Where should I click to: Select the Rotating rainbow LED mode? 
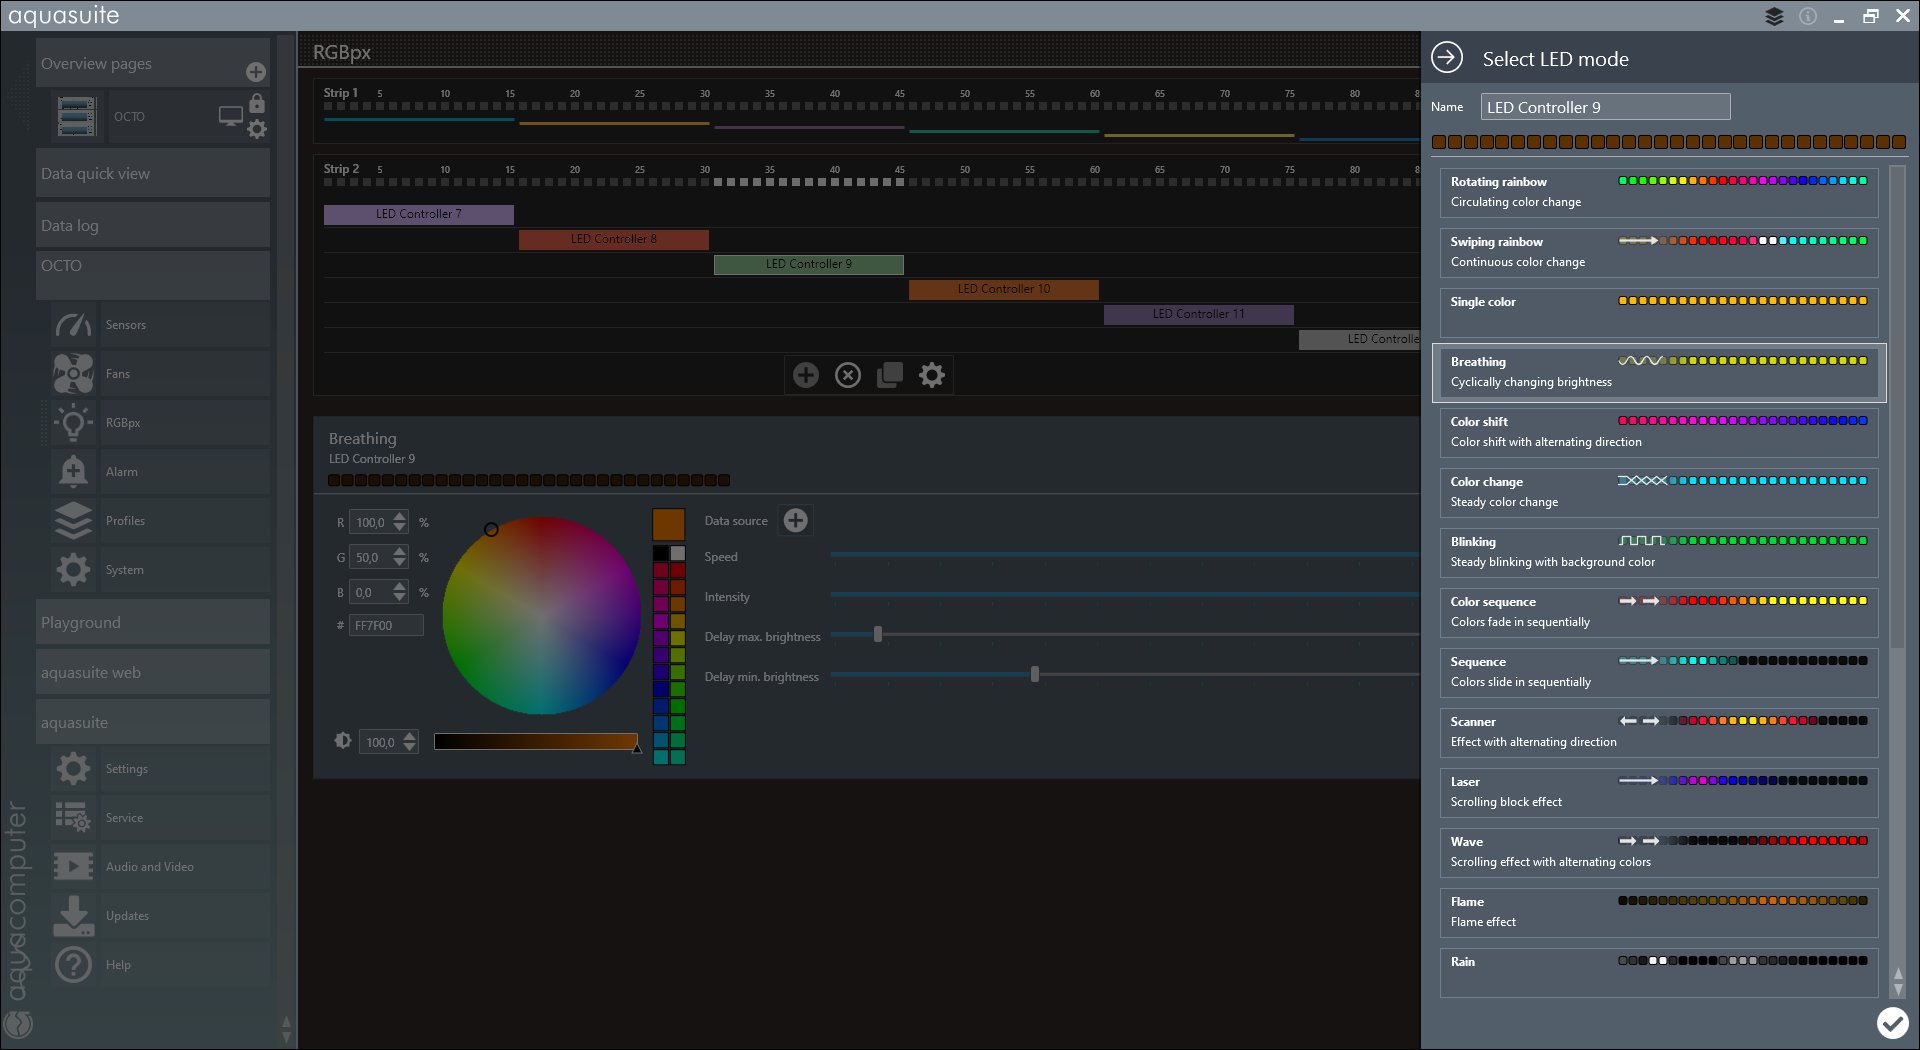click(x=1658, y=192)
